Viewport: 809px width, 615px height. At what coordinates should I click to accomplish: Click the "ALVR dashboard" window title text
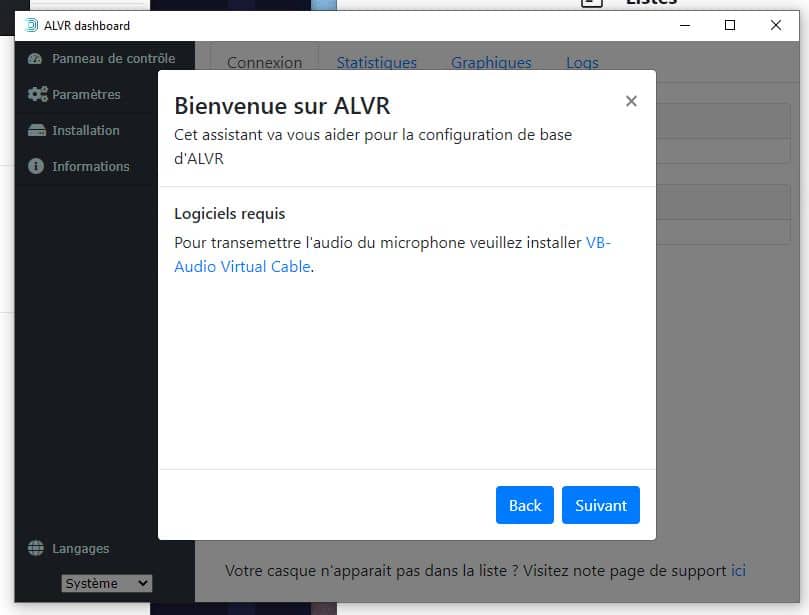[x=87, y=26]
